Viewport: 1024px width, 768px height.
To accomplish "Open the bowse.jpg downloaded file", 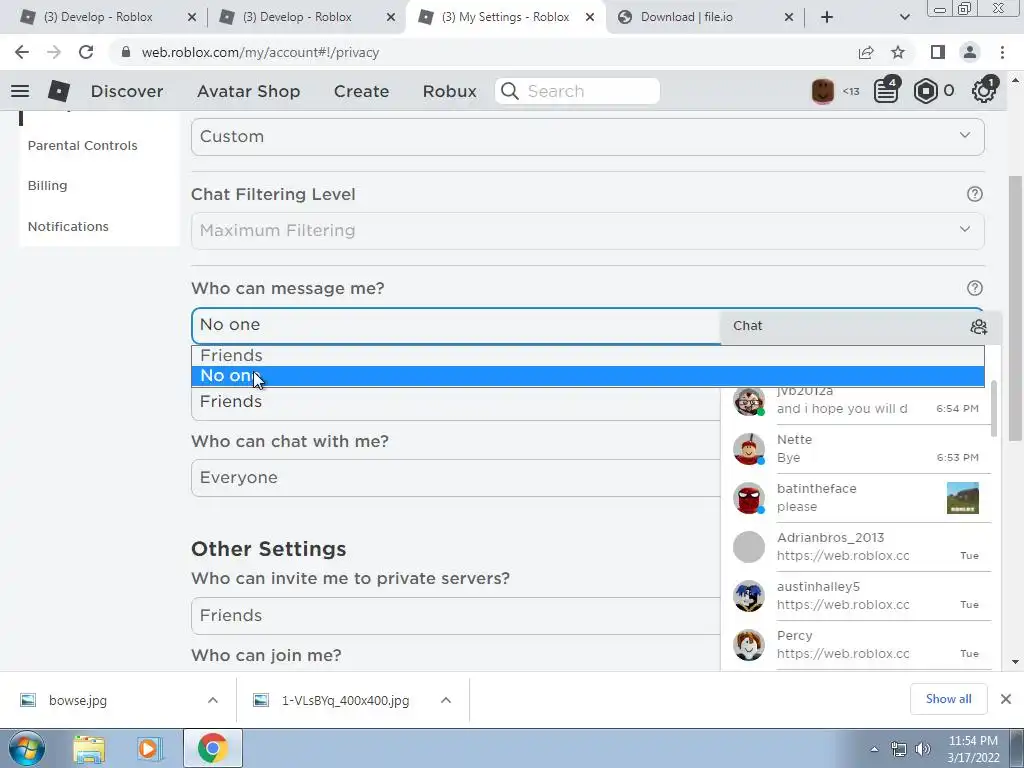I will pyautogui.click(x=78, y=701).
